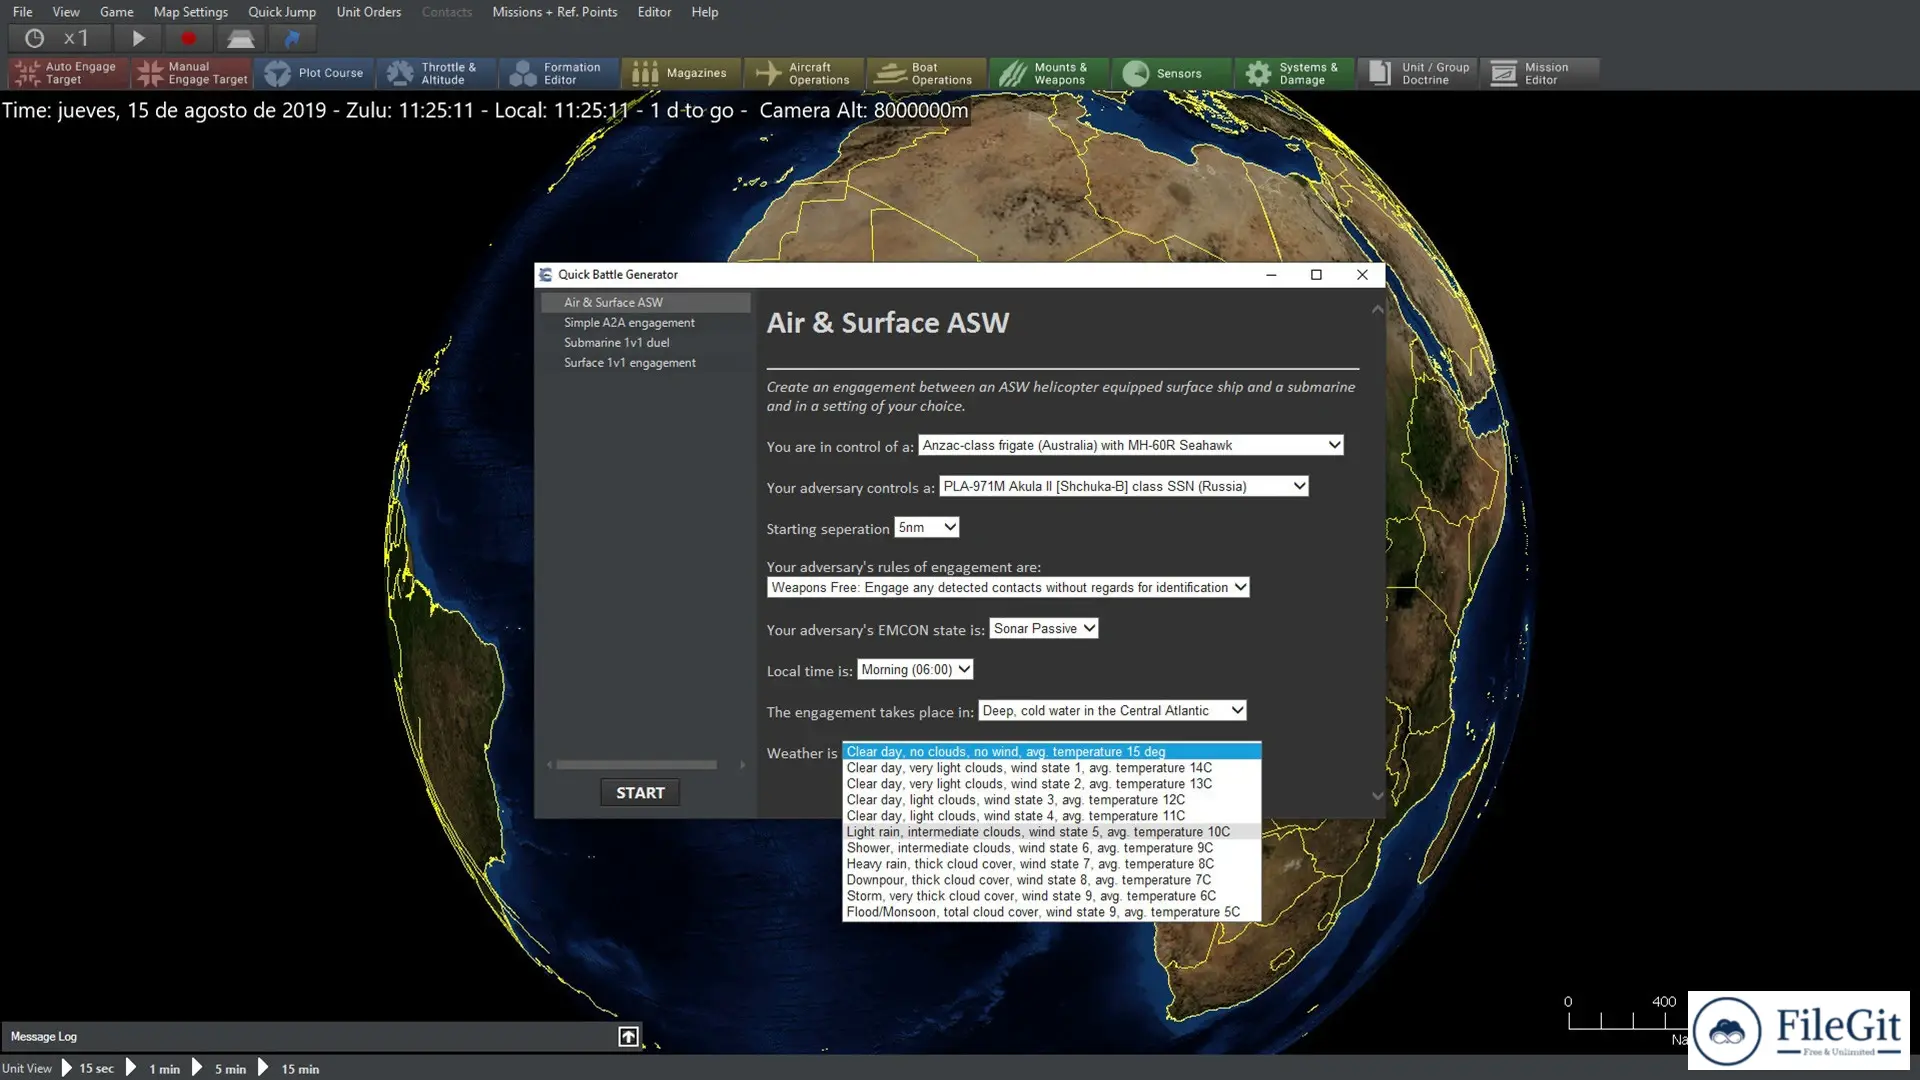The height and width of the screenshot is (1080, 1920).
Task: Select Simple A2A engagement tab
Action: click(x=629, y=322)
